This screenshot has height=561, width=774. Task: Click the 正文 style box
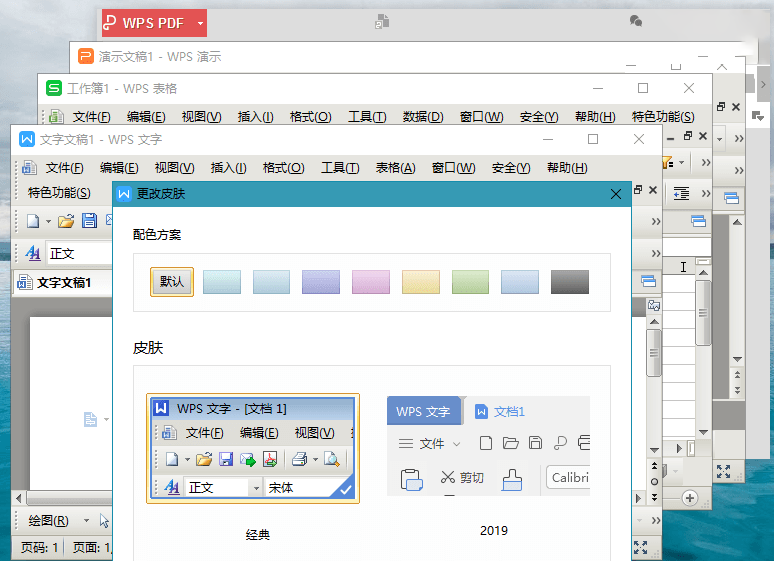click(79, 254)
